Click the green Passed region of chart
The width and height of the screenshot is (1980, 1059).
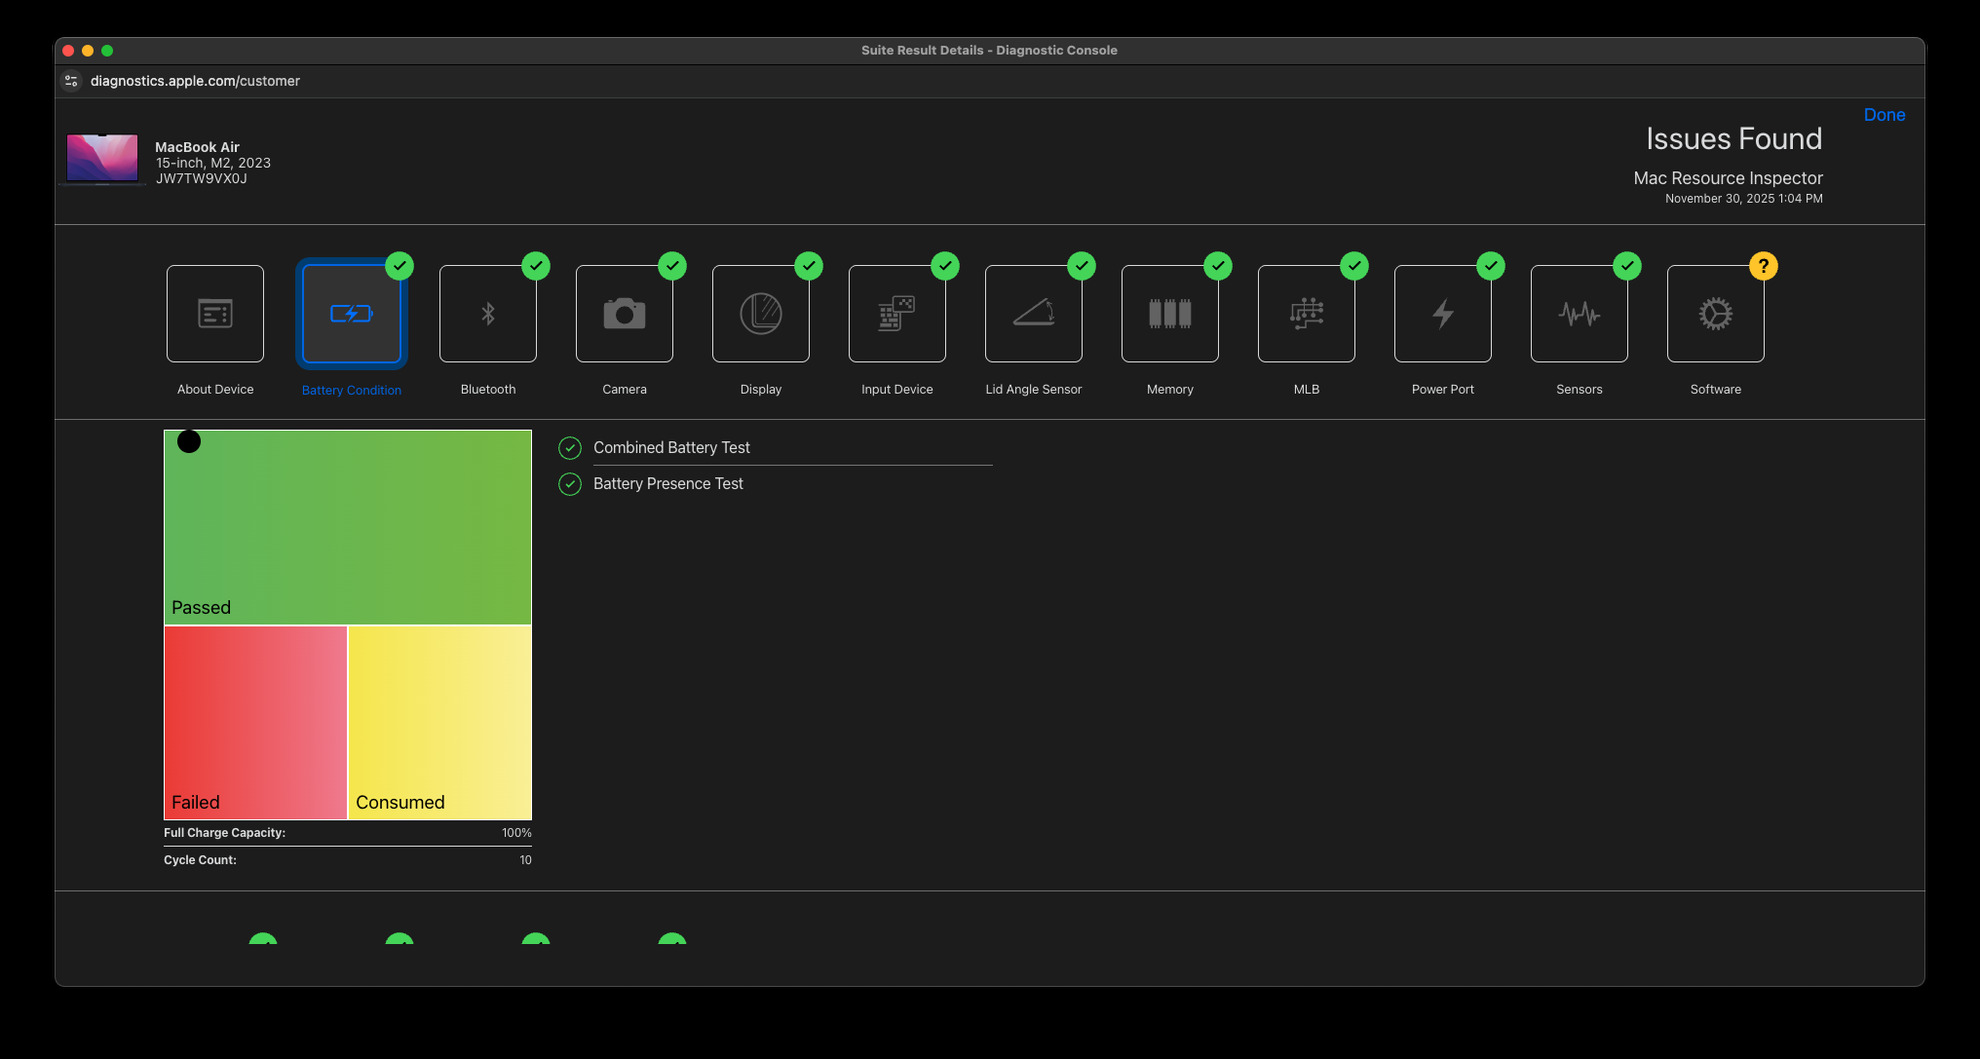click(348, 527)
